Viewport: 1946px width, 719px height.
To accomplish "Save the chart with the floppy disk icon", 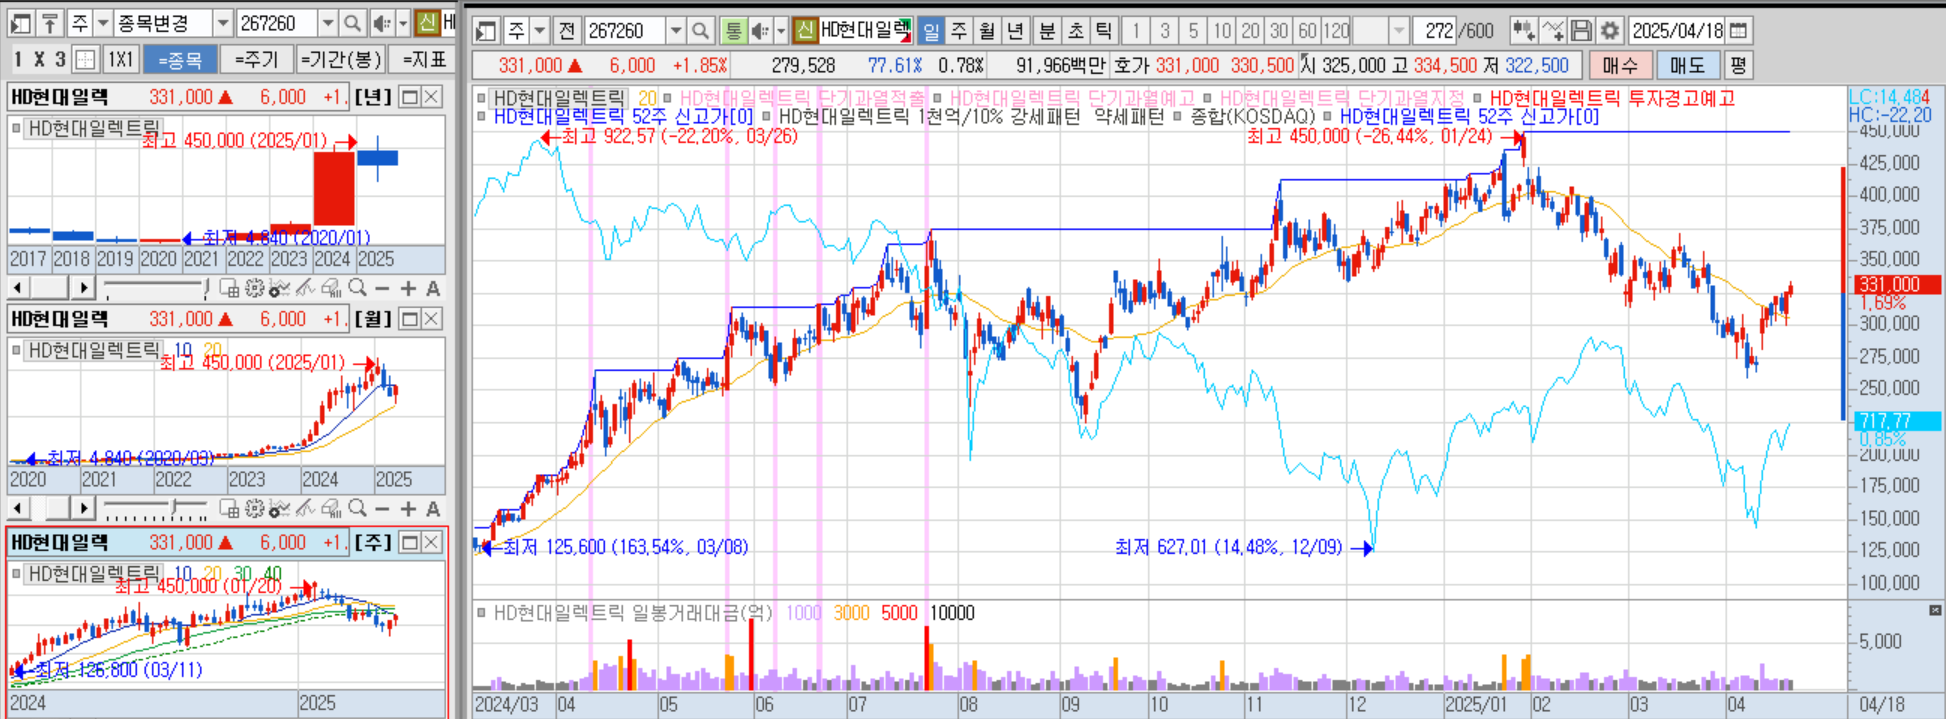I will tap(1581, 31).
